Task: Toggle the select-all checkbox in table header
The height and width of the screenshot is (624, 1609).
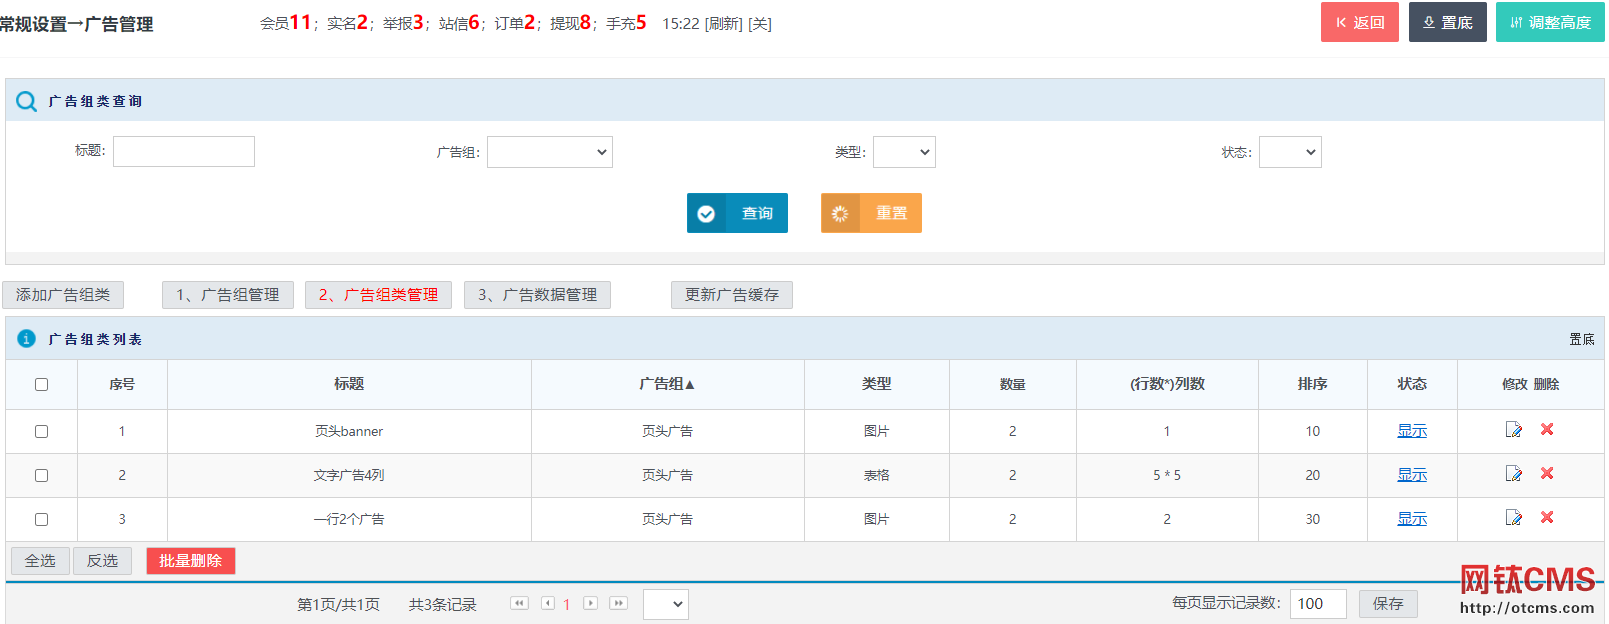Action: click(41, 384)
